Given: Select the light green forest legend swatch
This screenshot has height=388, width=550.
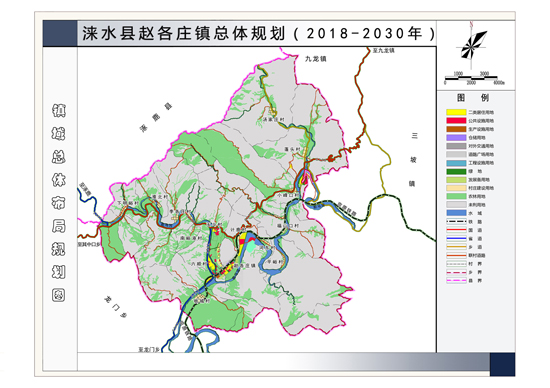Looking at the screenshot, I should pyautogui.click(x=456, y=196).
